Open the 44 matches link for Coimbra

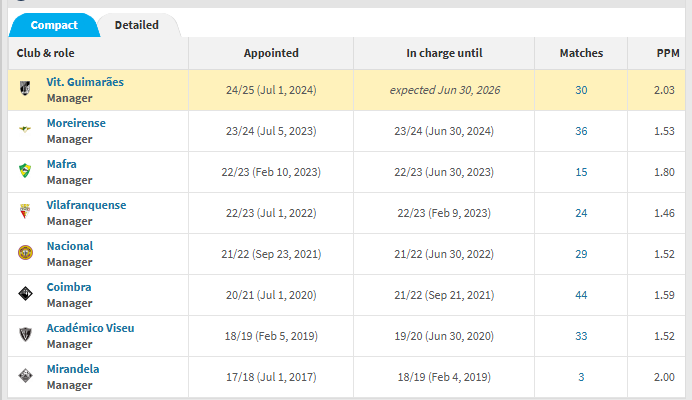581,295
